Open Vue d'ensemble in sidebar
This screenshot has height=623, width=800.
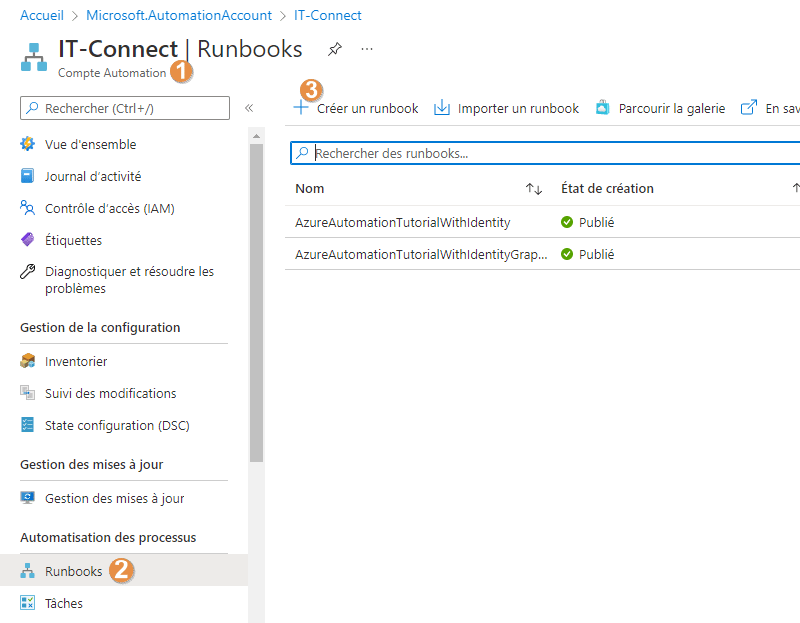click(90, 144)
